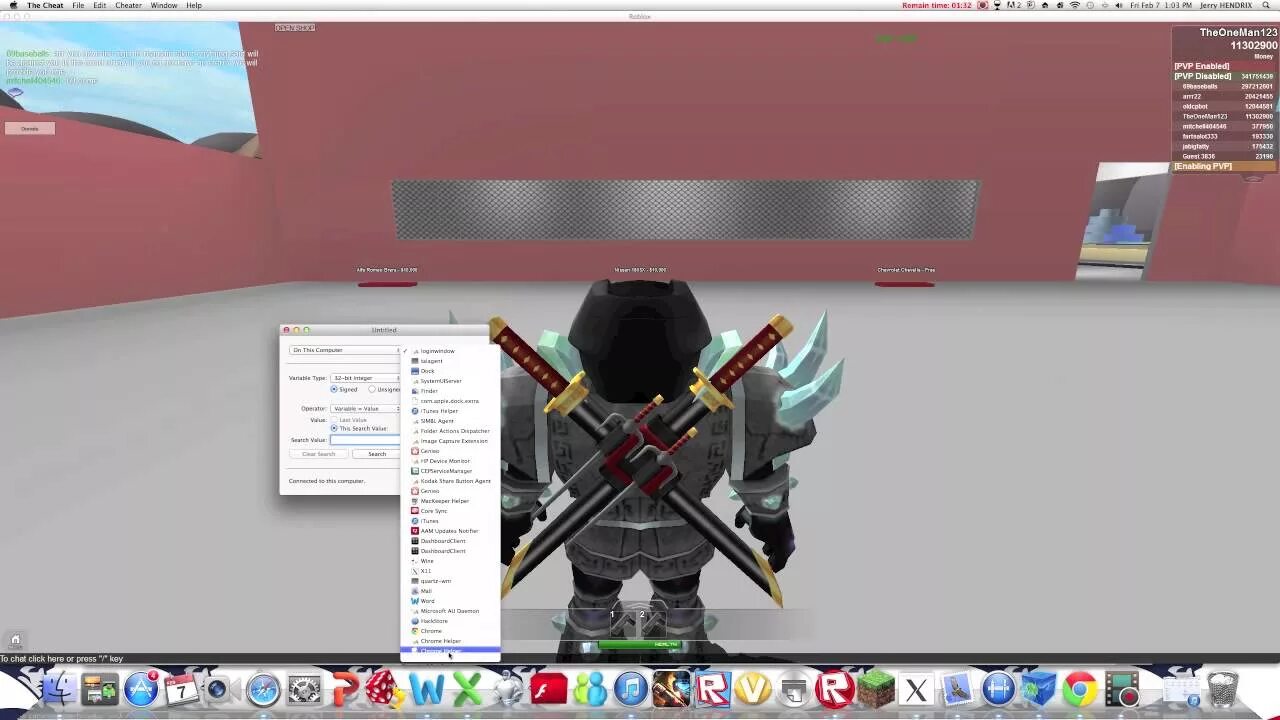Open the Window menu
Viewport: 1280px width, 720px height.
click(x=164, y=5)
